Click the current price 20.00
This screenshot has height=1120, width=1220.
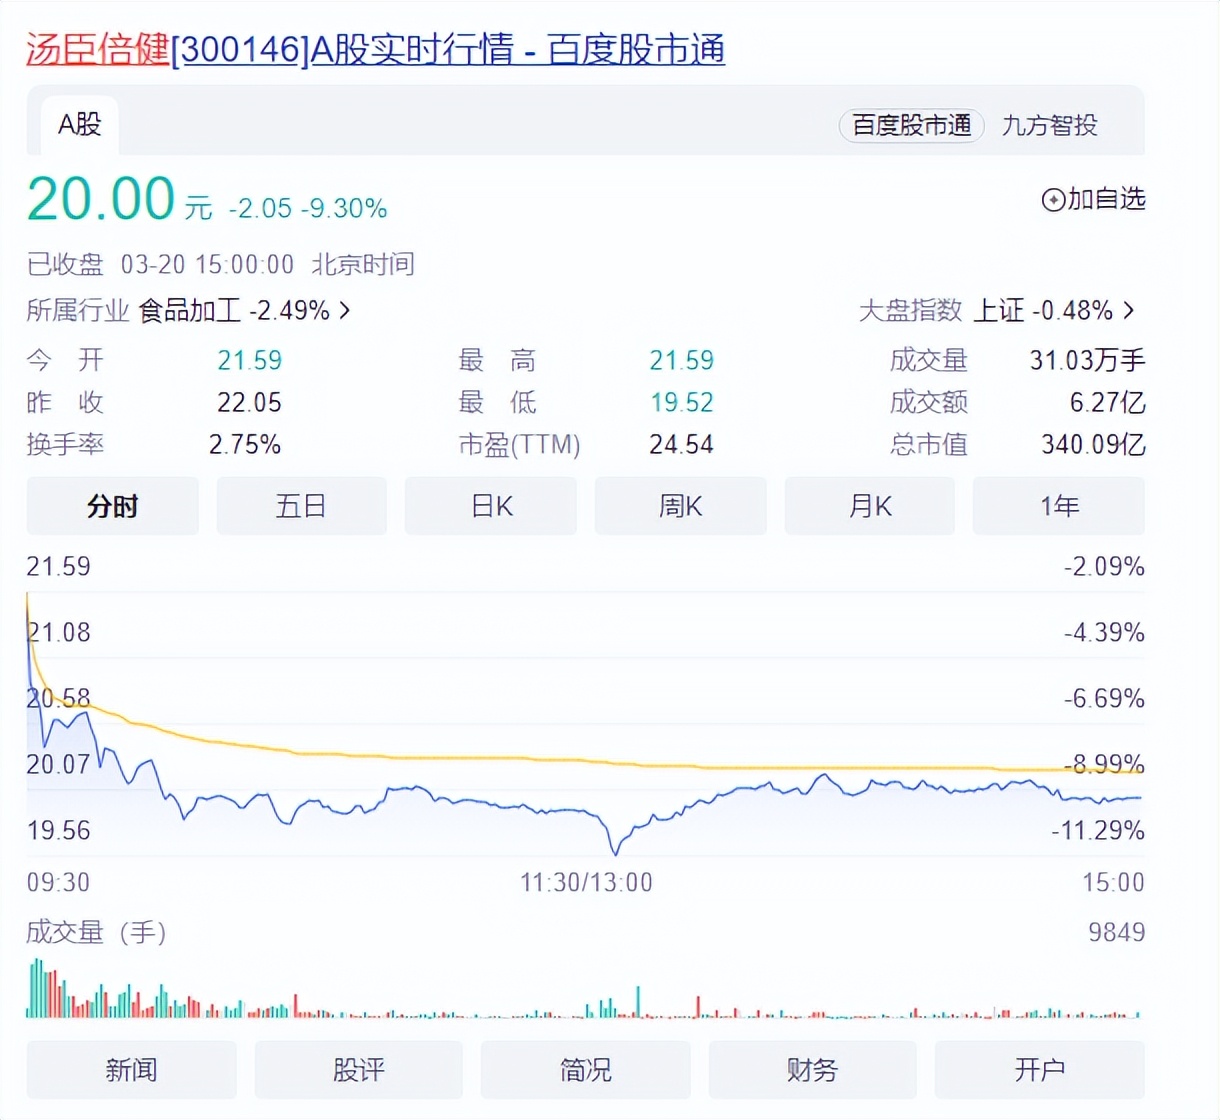[101, 198]
